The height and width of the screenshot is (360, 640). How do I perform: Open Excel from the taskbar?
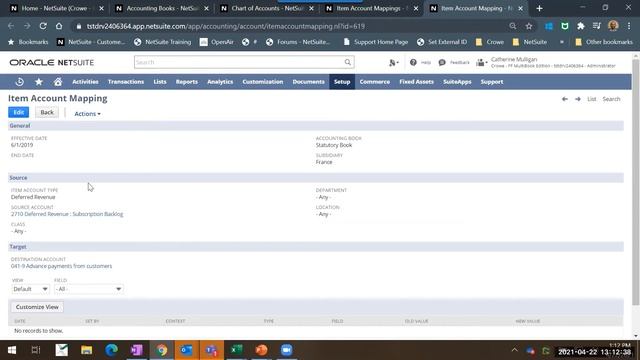(236, 350)
